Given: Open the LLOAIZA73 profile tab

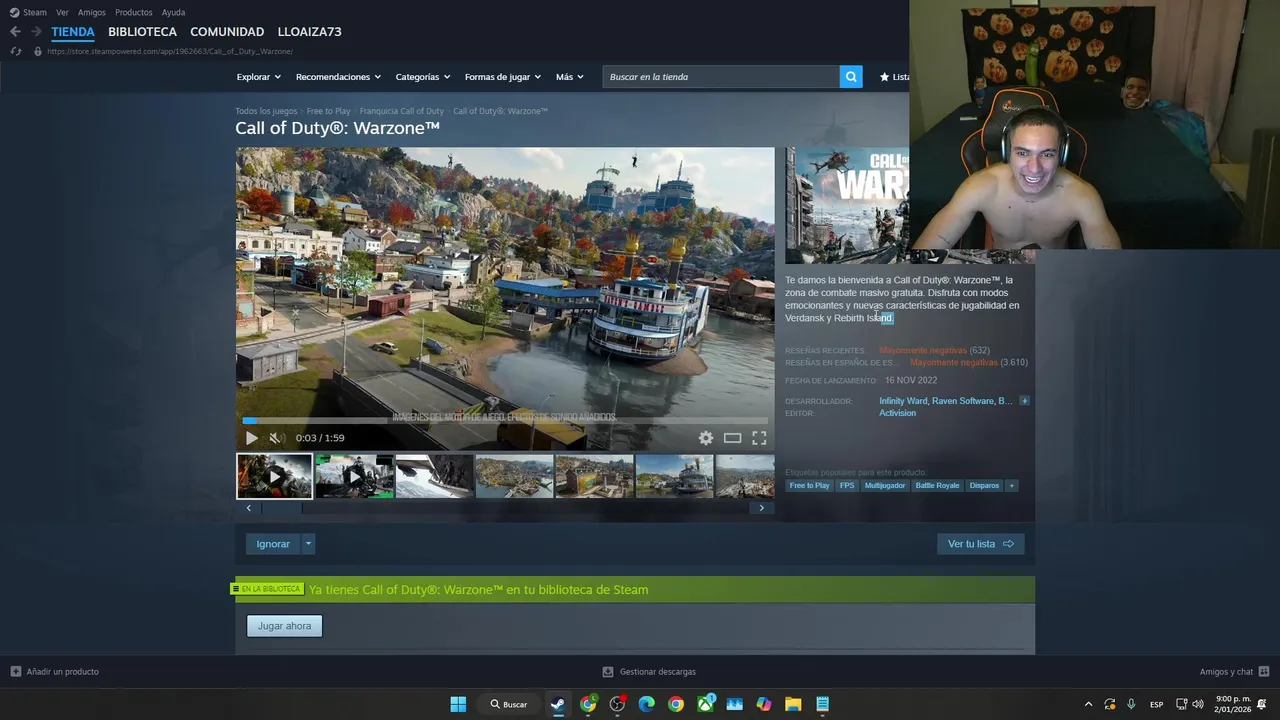Looking at the screenshot, I should (x=309, y=32).
